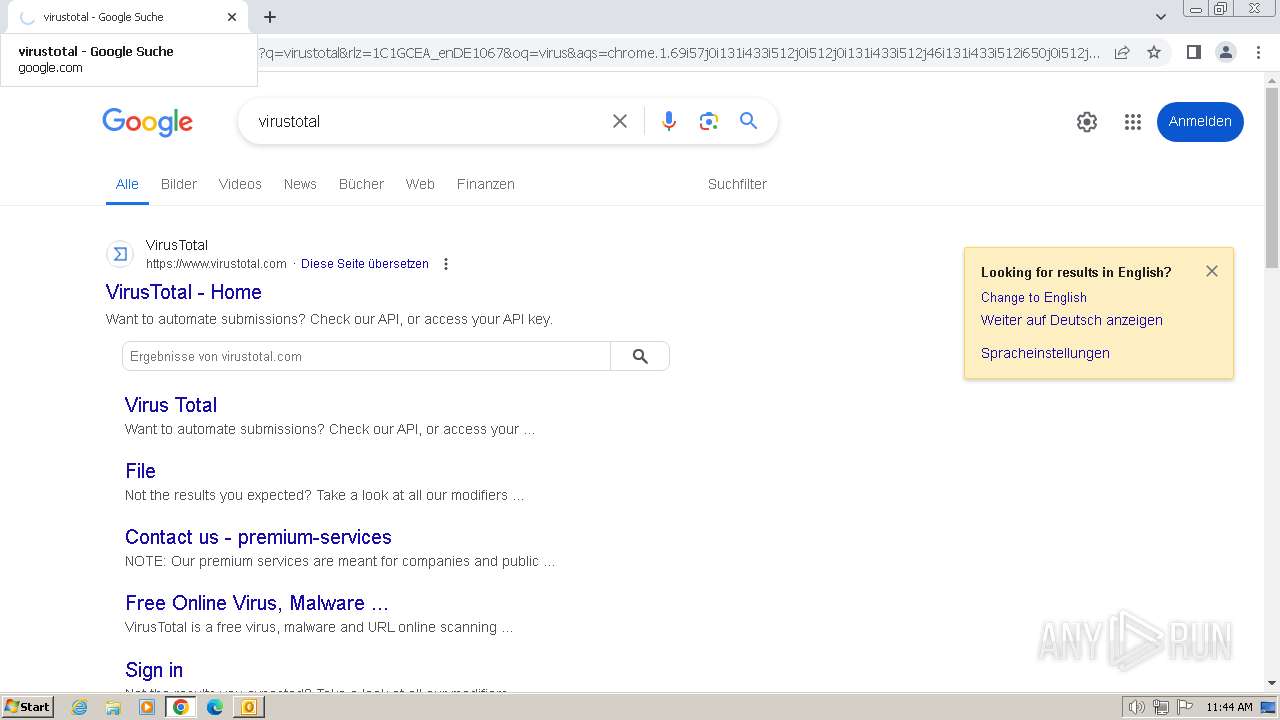This screenshot has width=1280, height=720.
Task: Click the show desktop monitor tray icon
Action: 1268,707
